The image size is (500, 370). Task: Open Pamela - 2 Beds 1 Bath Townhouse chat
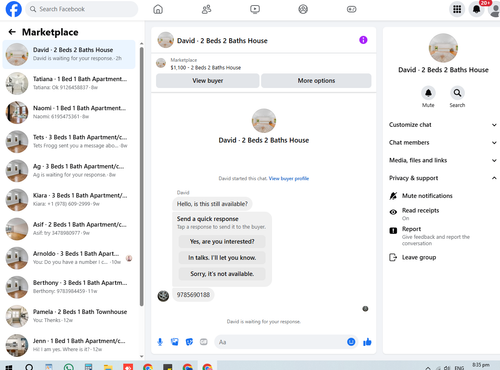[x=69, y=316]
